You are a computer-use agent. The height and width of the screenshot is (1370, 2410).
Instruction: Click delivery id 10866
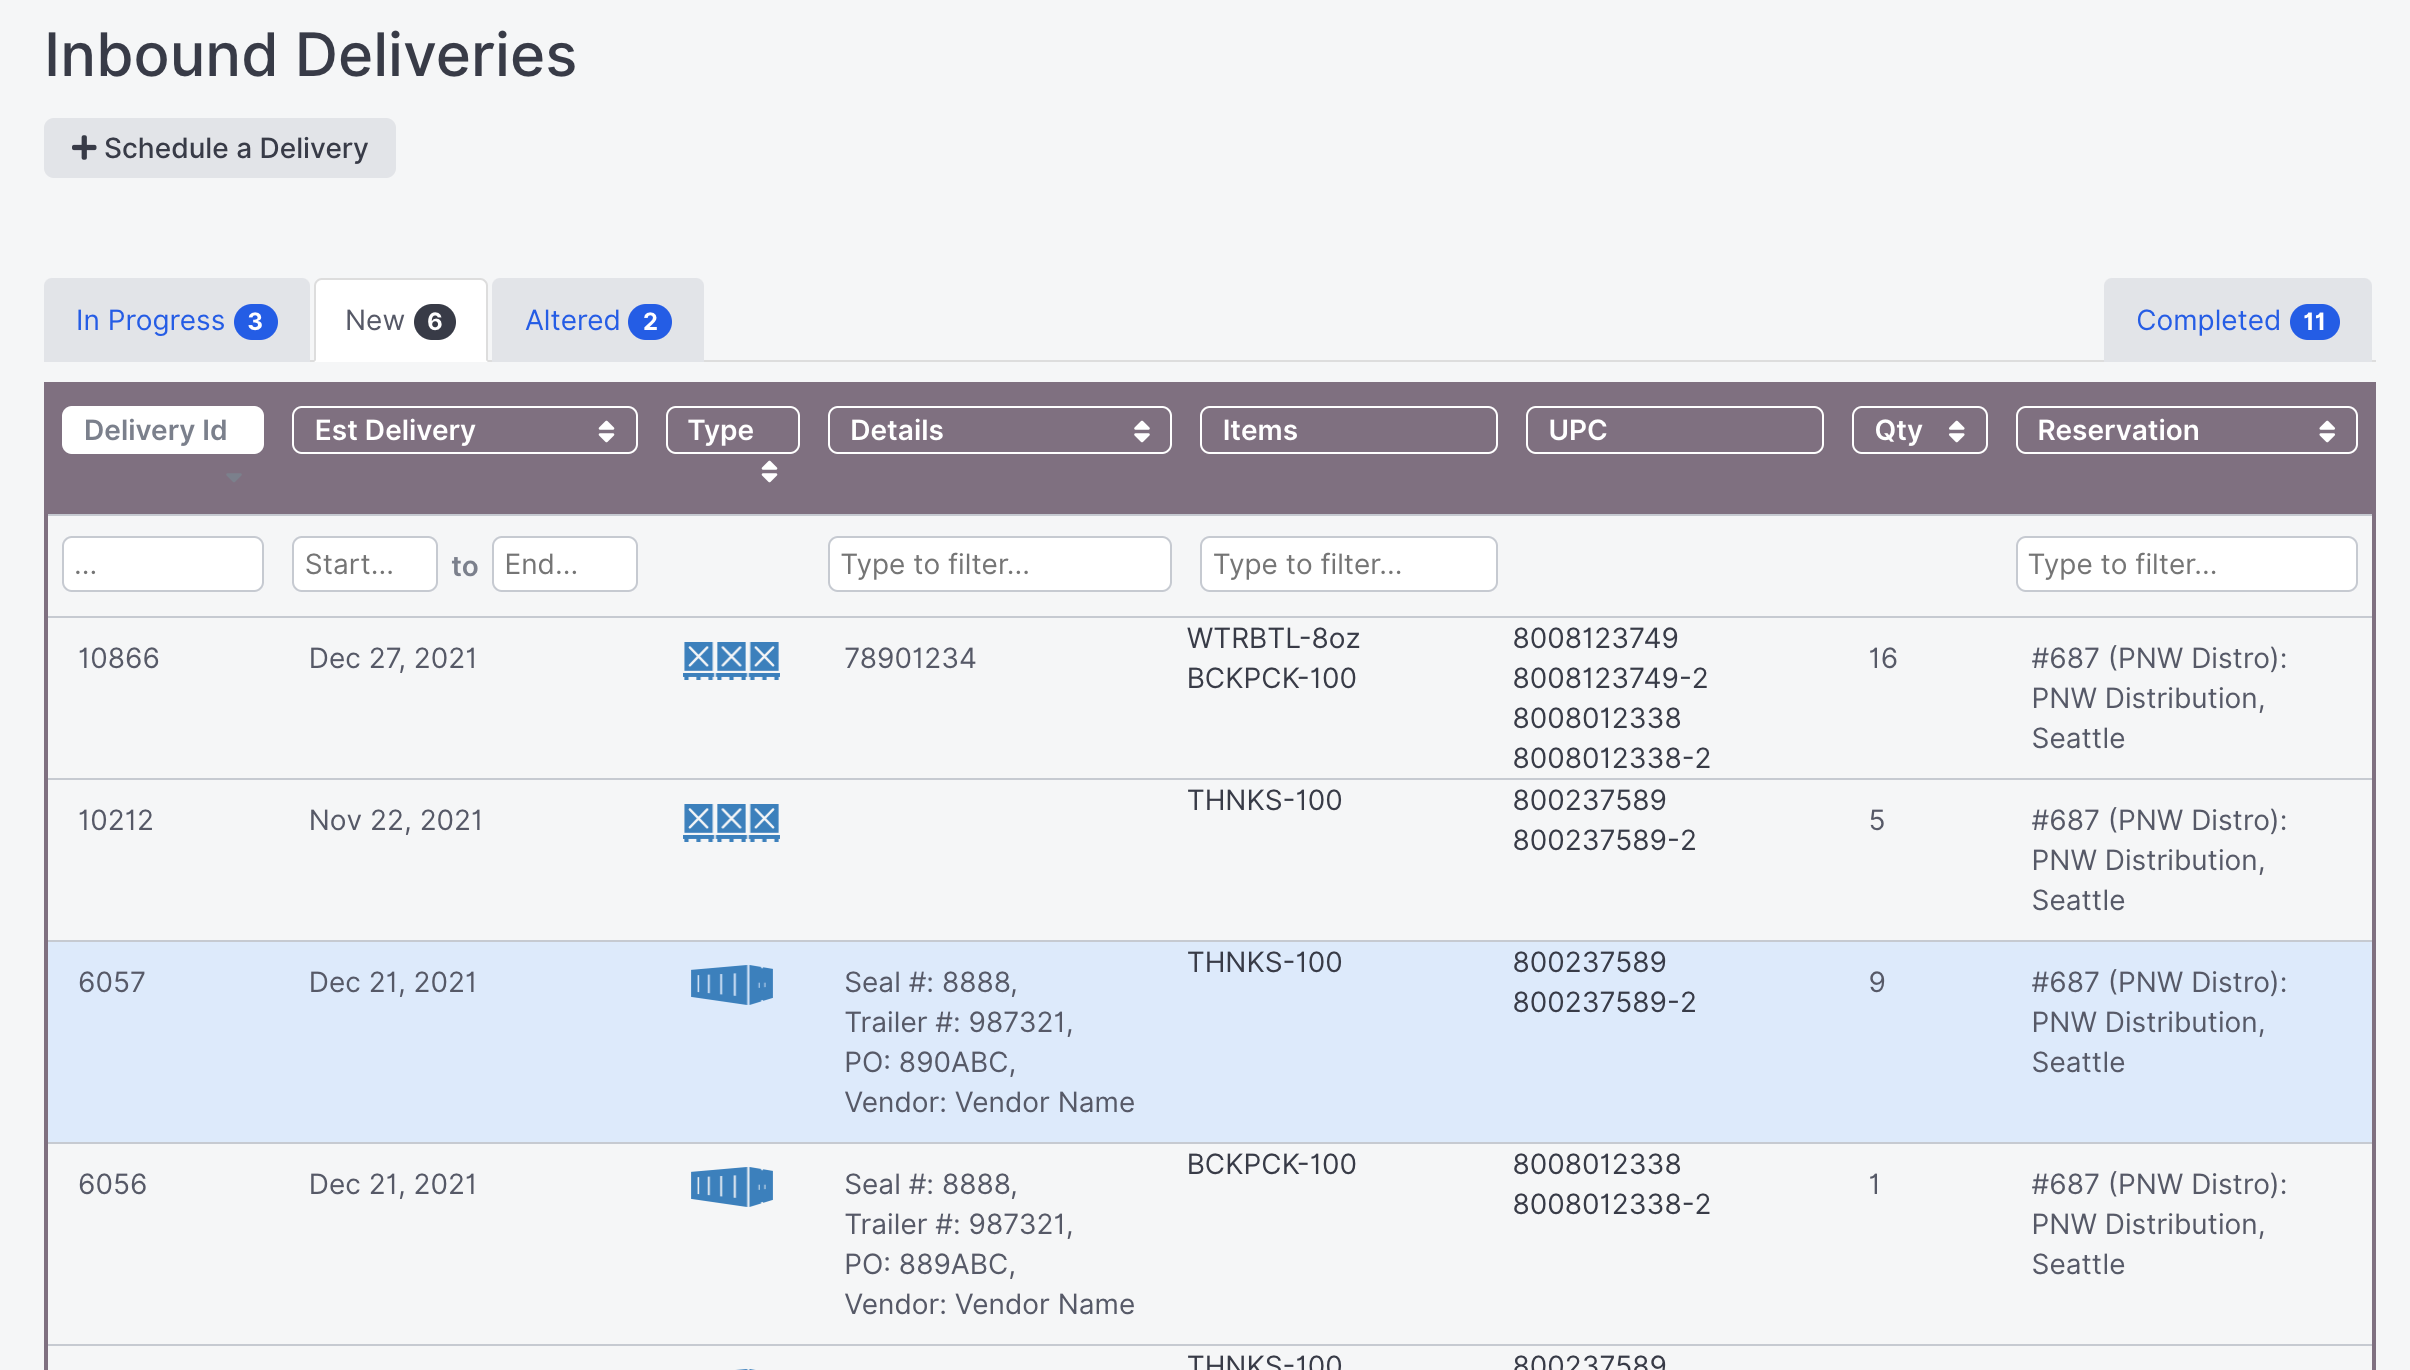click(x=119, y=658)
